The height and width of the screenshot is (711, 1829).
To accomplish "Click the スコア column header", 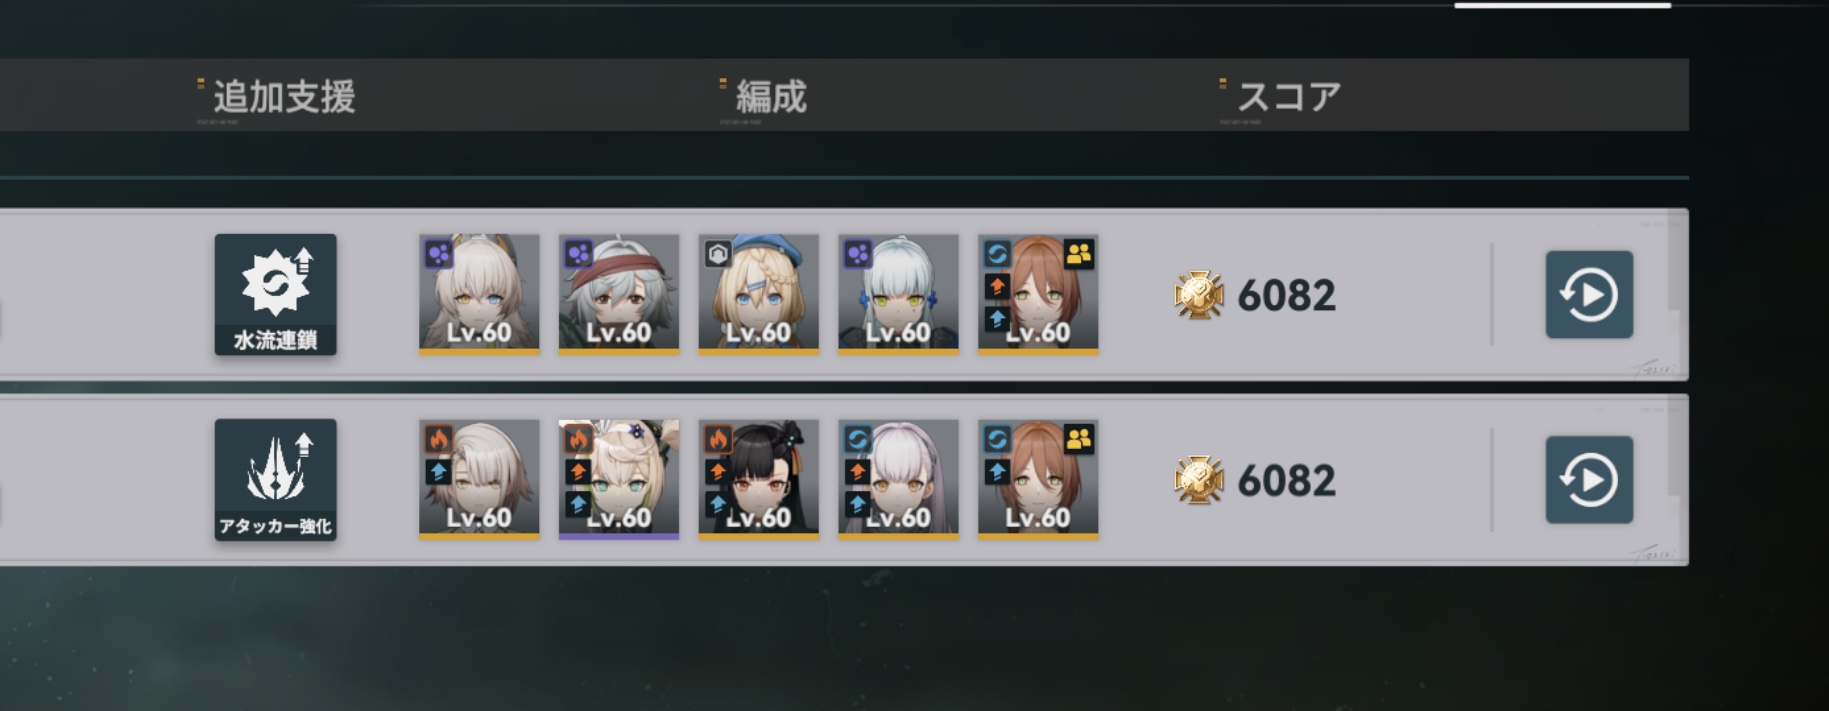I will click(1289, 97).
